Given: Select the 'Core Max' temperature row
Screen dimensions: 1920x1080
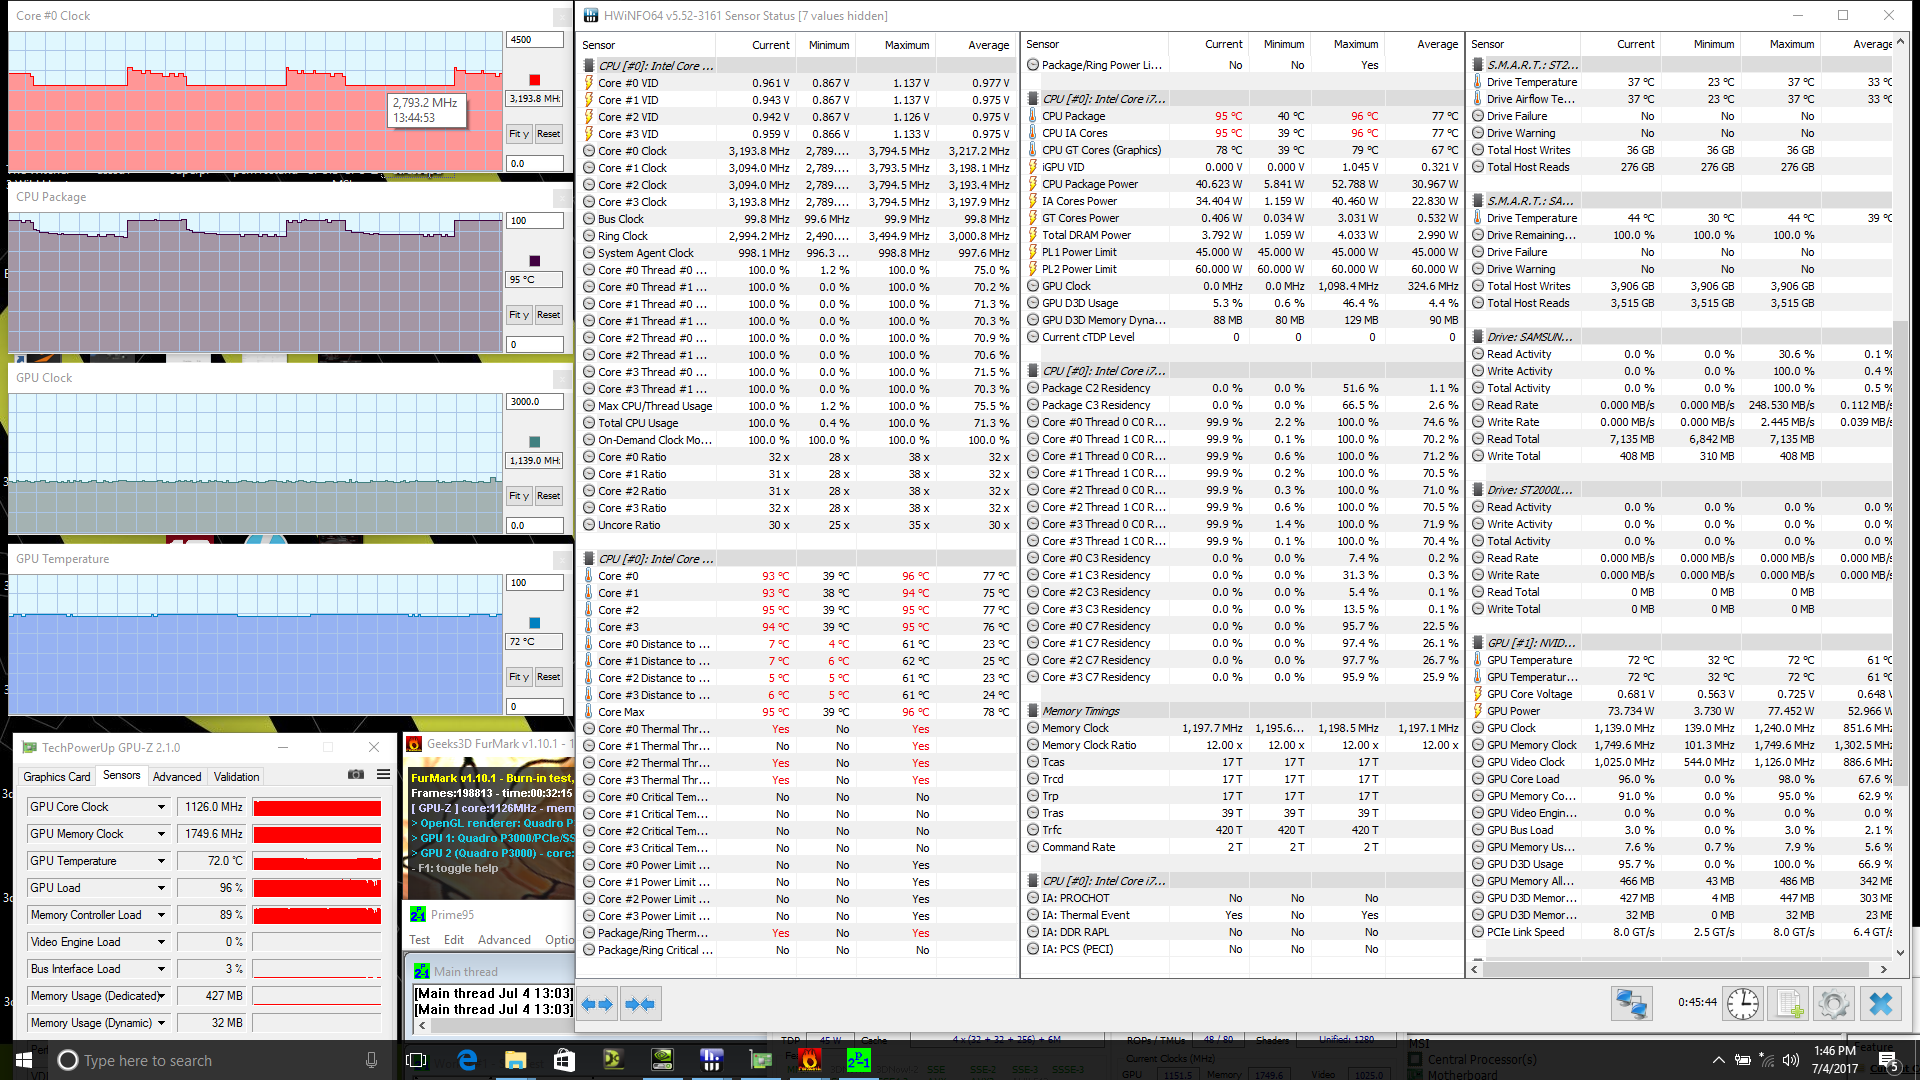Looking at the screenshot, I should [798, 712].
